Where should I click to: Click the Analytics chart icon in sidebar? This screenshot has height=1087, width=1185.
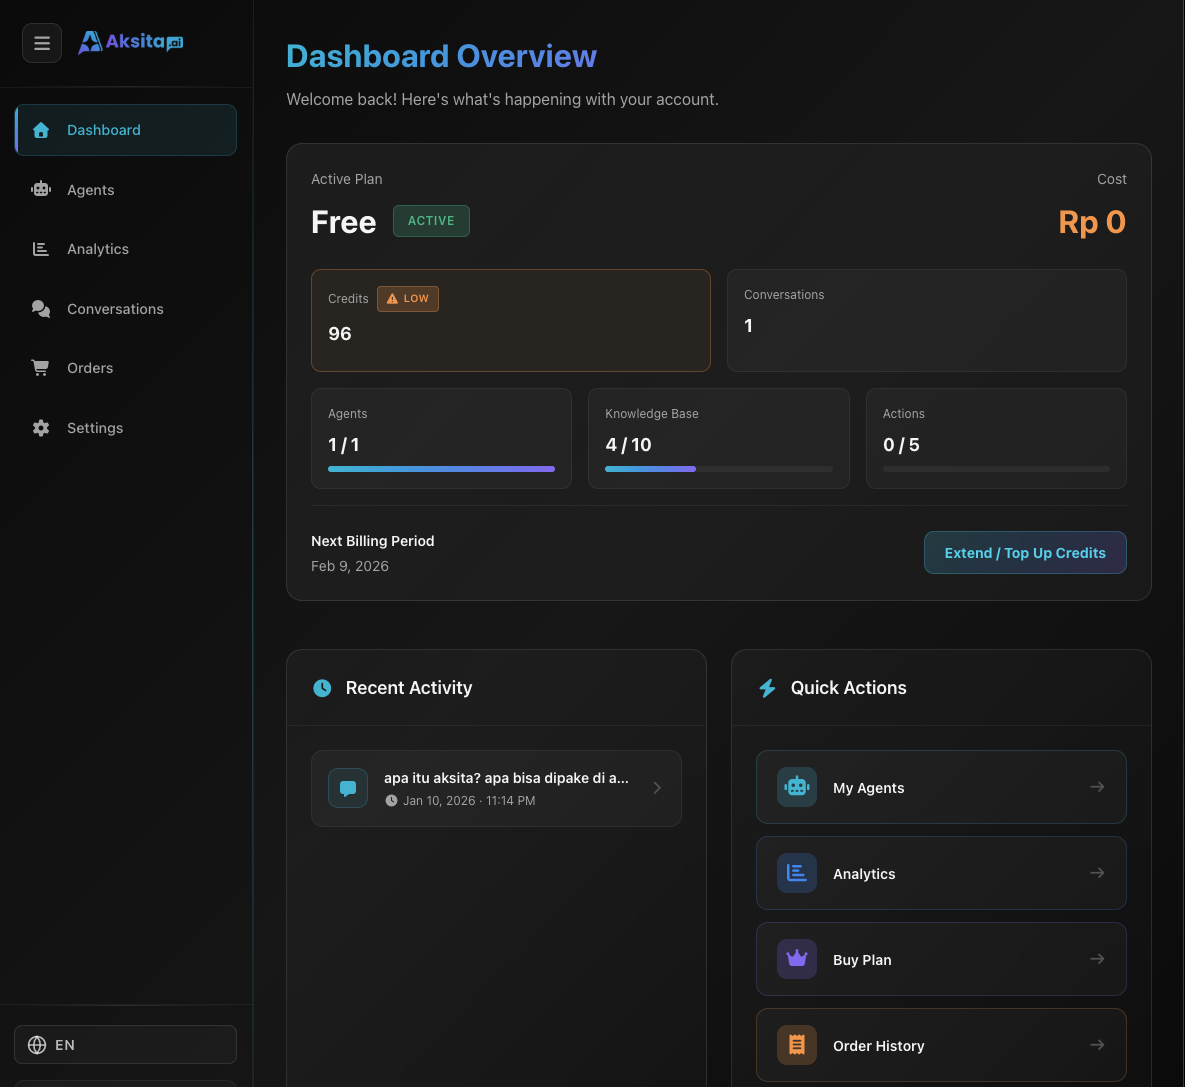(41, 249)
